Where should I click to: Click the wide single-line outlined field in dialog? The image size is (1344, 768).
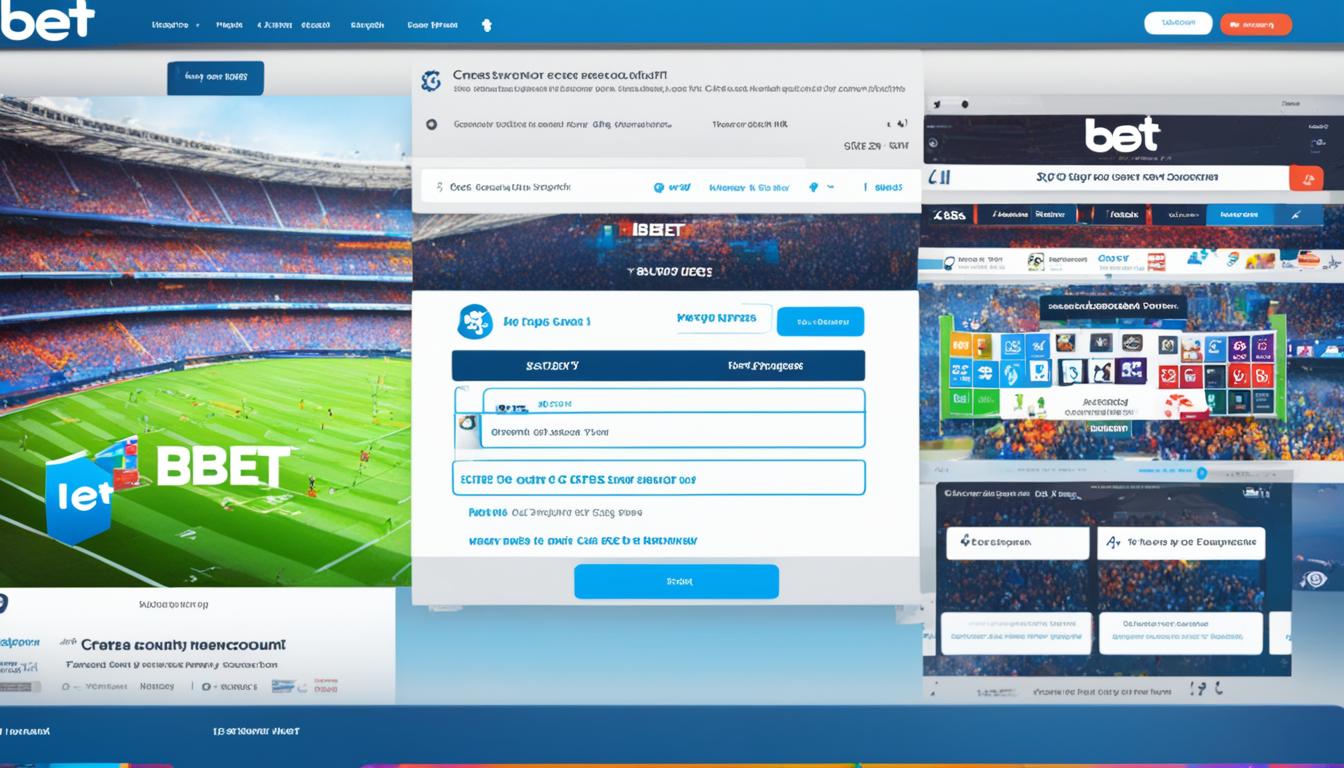(x=658, y=478)
